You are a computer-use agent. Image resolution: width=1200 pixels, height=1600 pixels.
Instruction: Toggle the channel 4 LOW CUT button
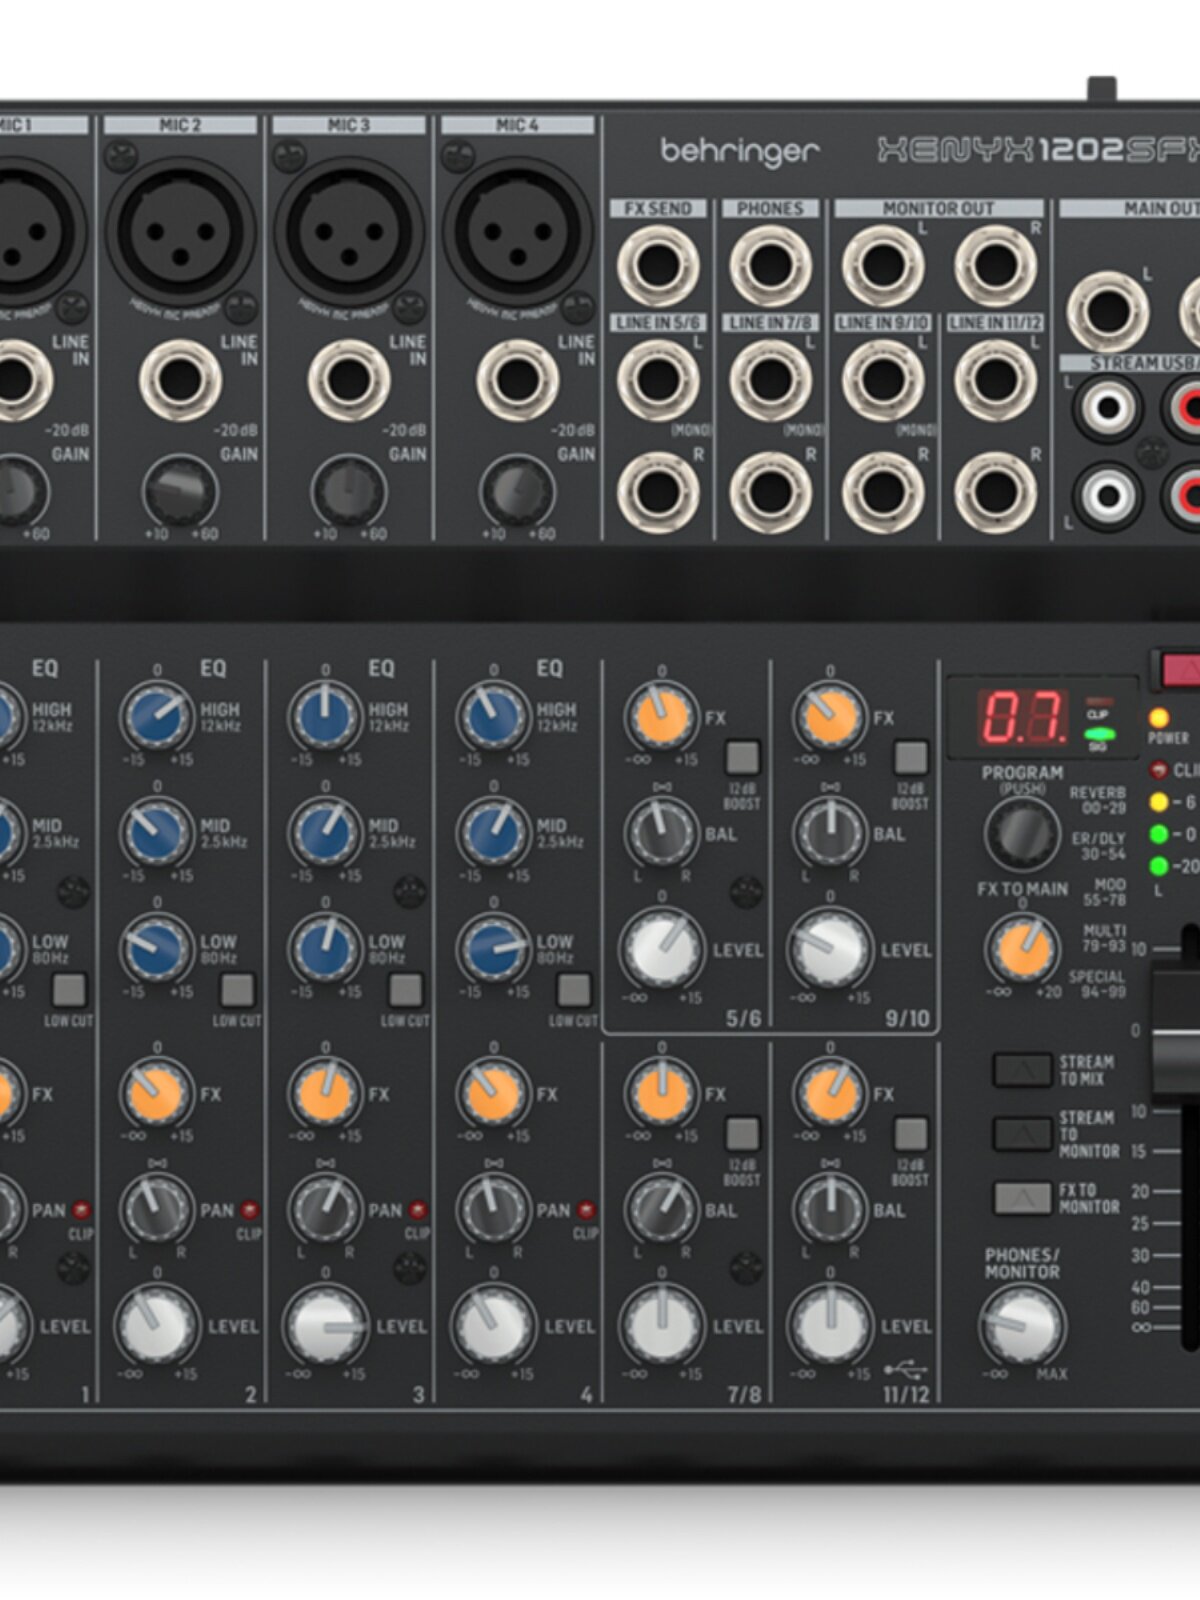click(x=573, y=990)
